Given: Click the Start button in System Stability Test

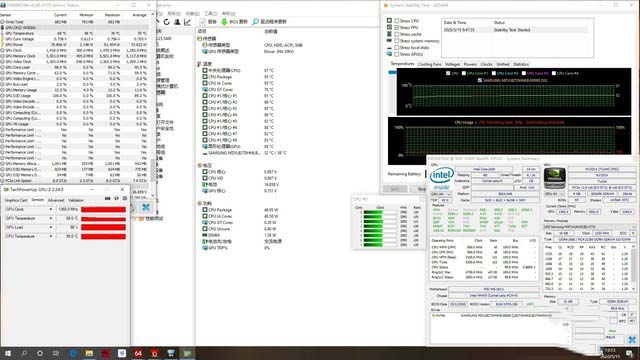Looking at the screenshot, I should tap(395, 189).
